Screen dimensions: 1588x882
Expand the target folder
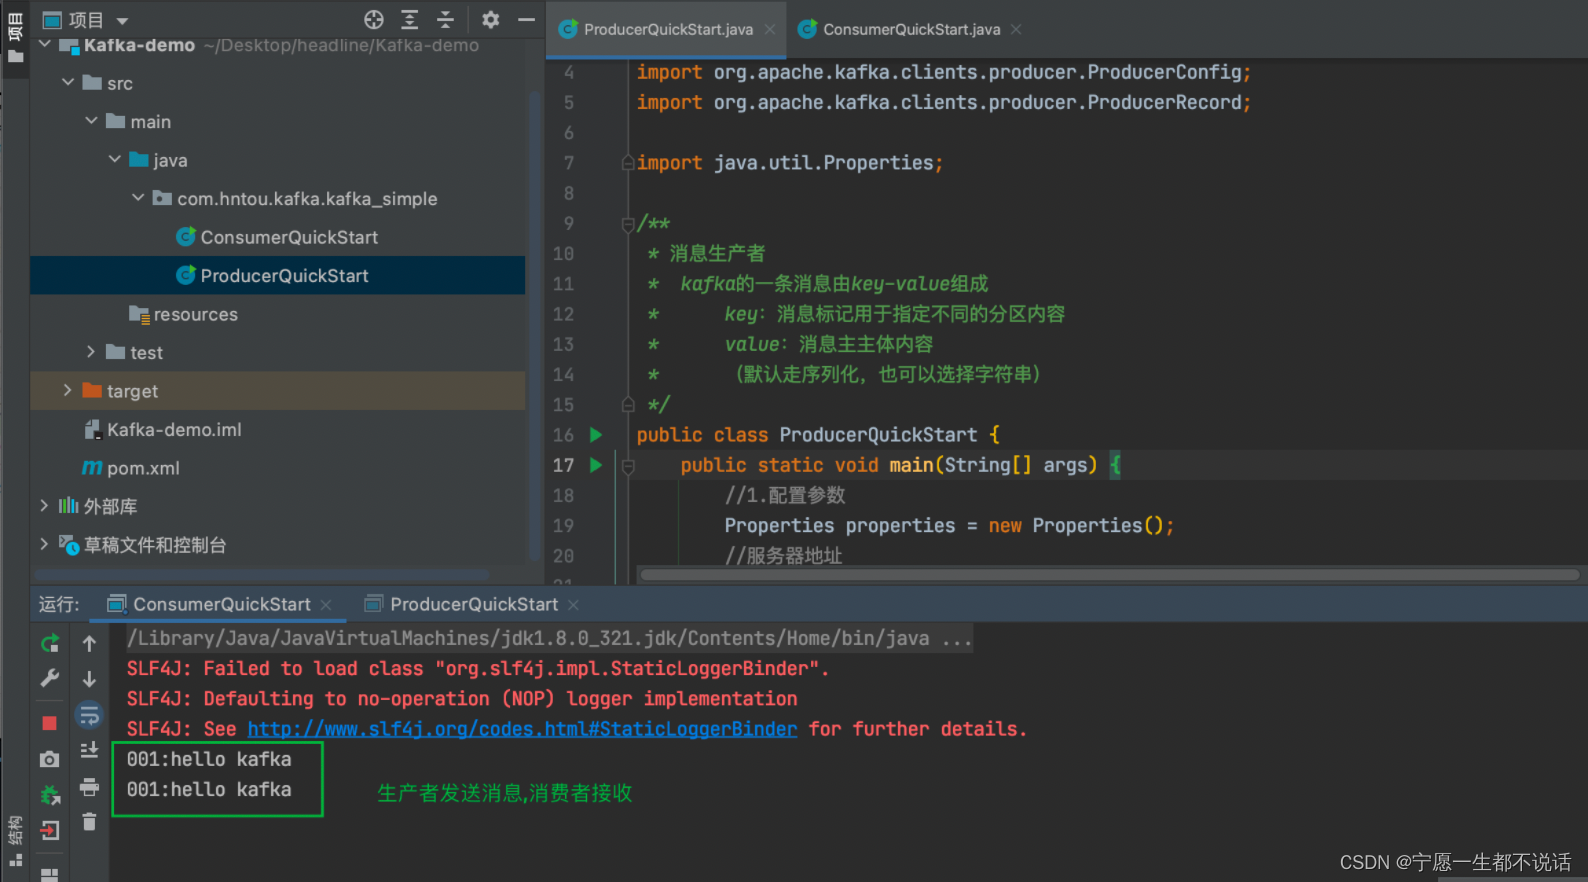[67, 390]
